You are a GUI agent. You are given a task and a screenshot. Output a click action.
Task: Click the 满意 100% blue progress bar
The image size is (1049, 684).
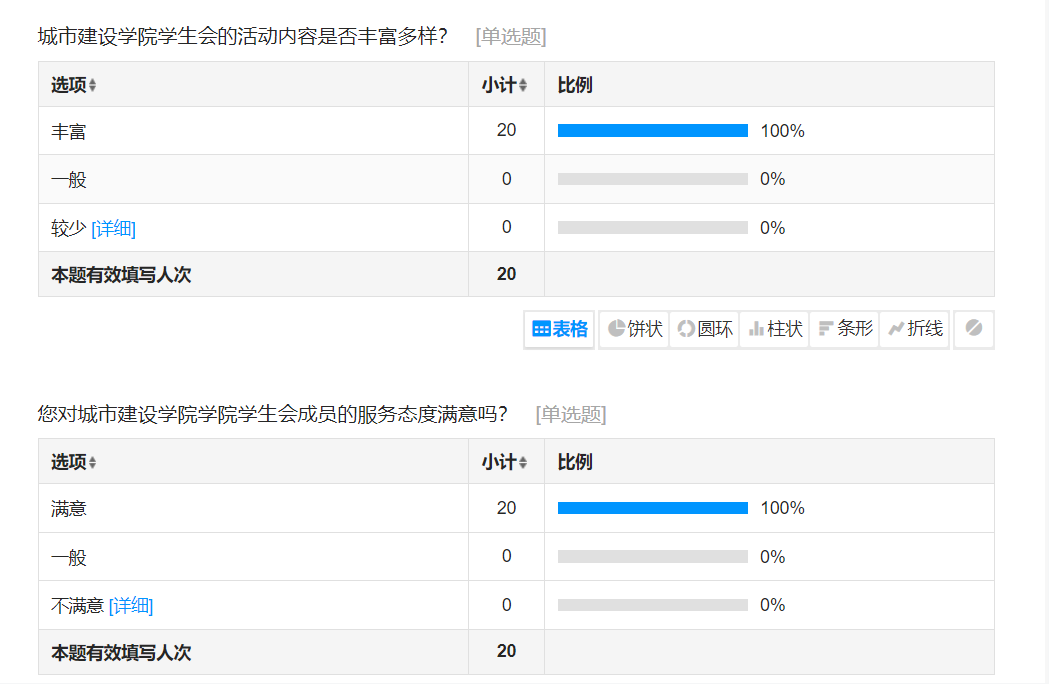click(653, 508)
